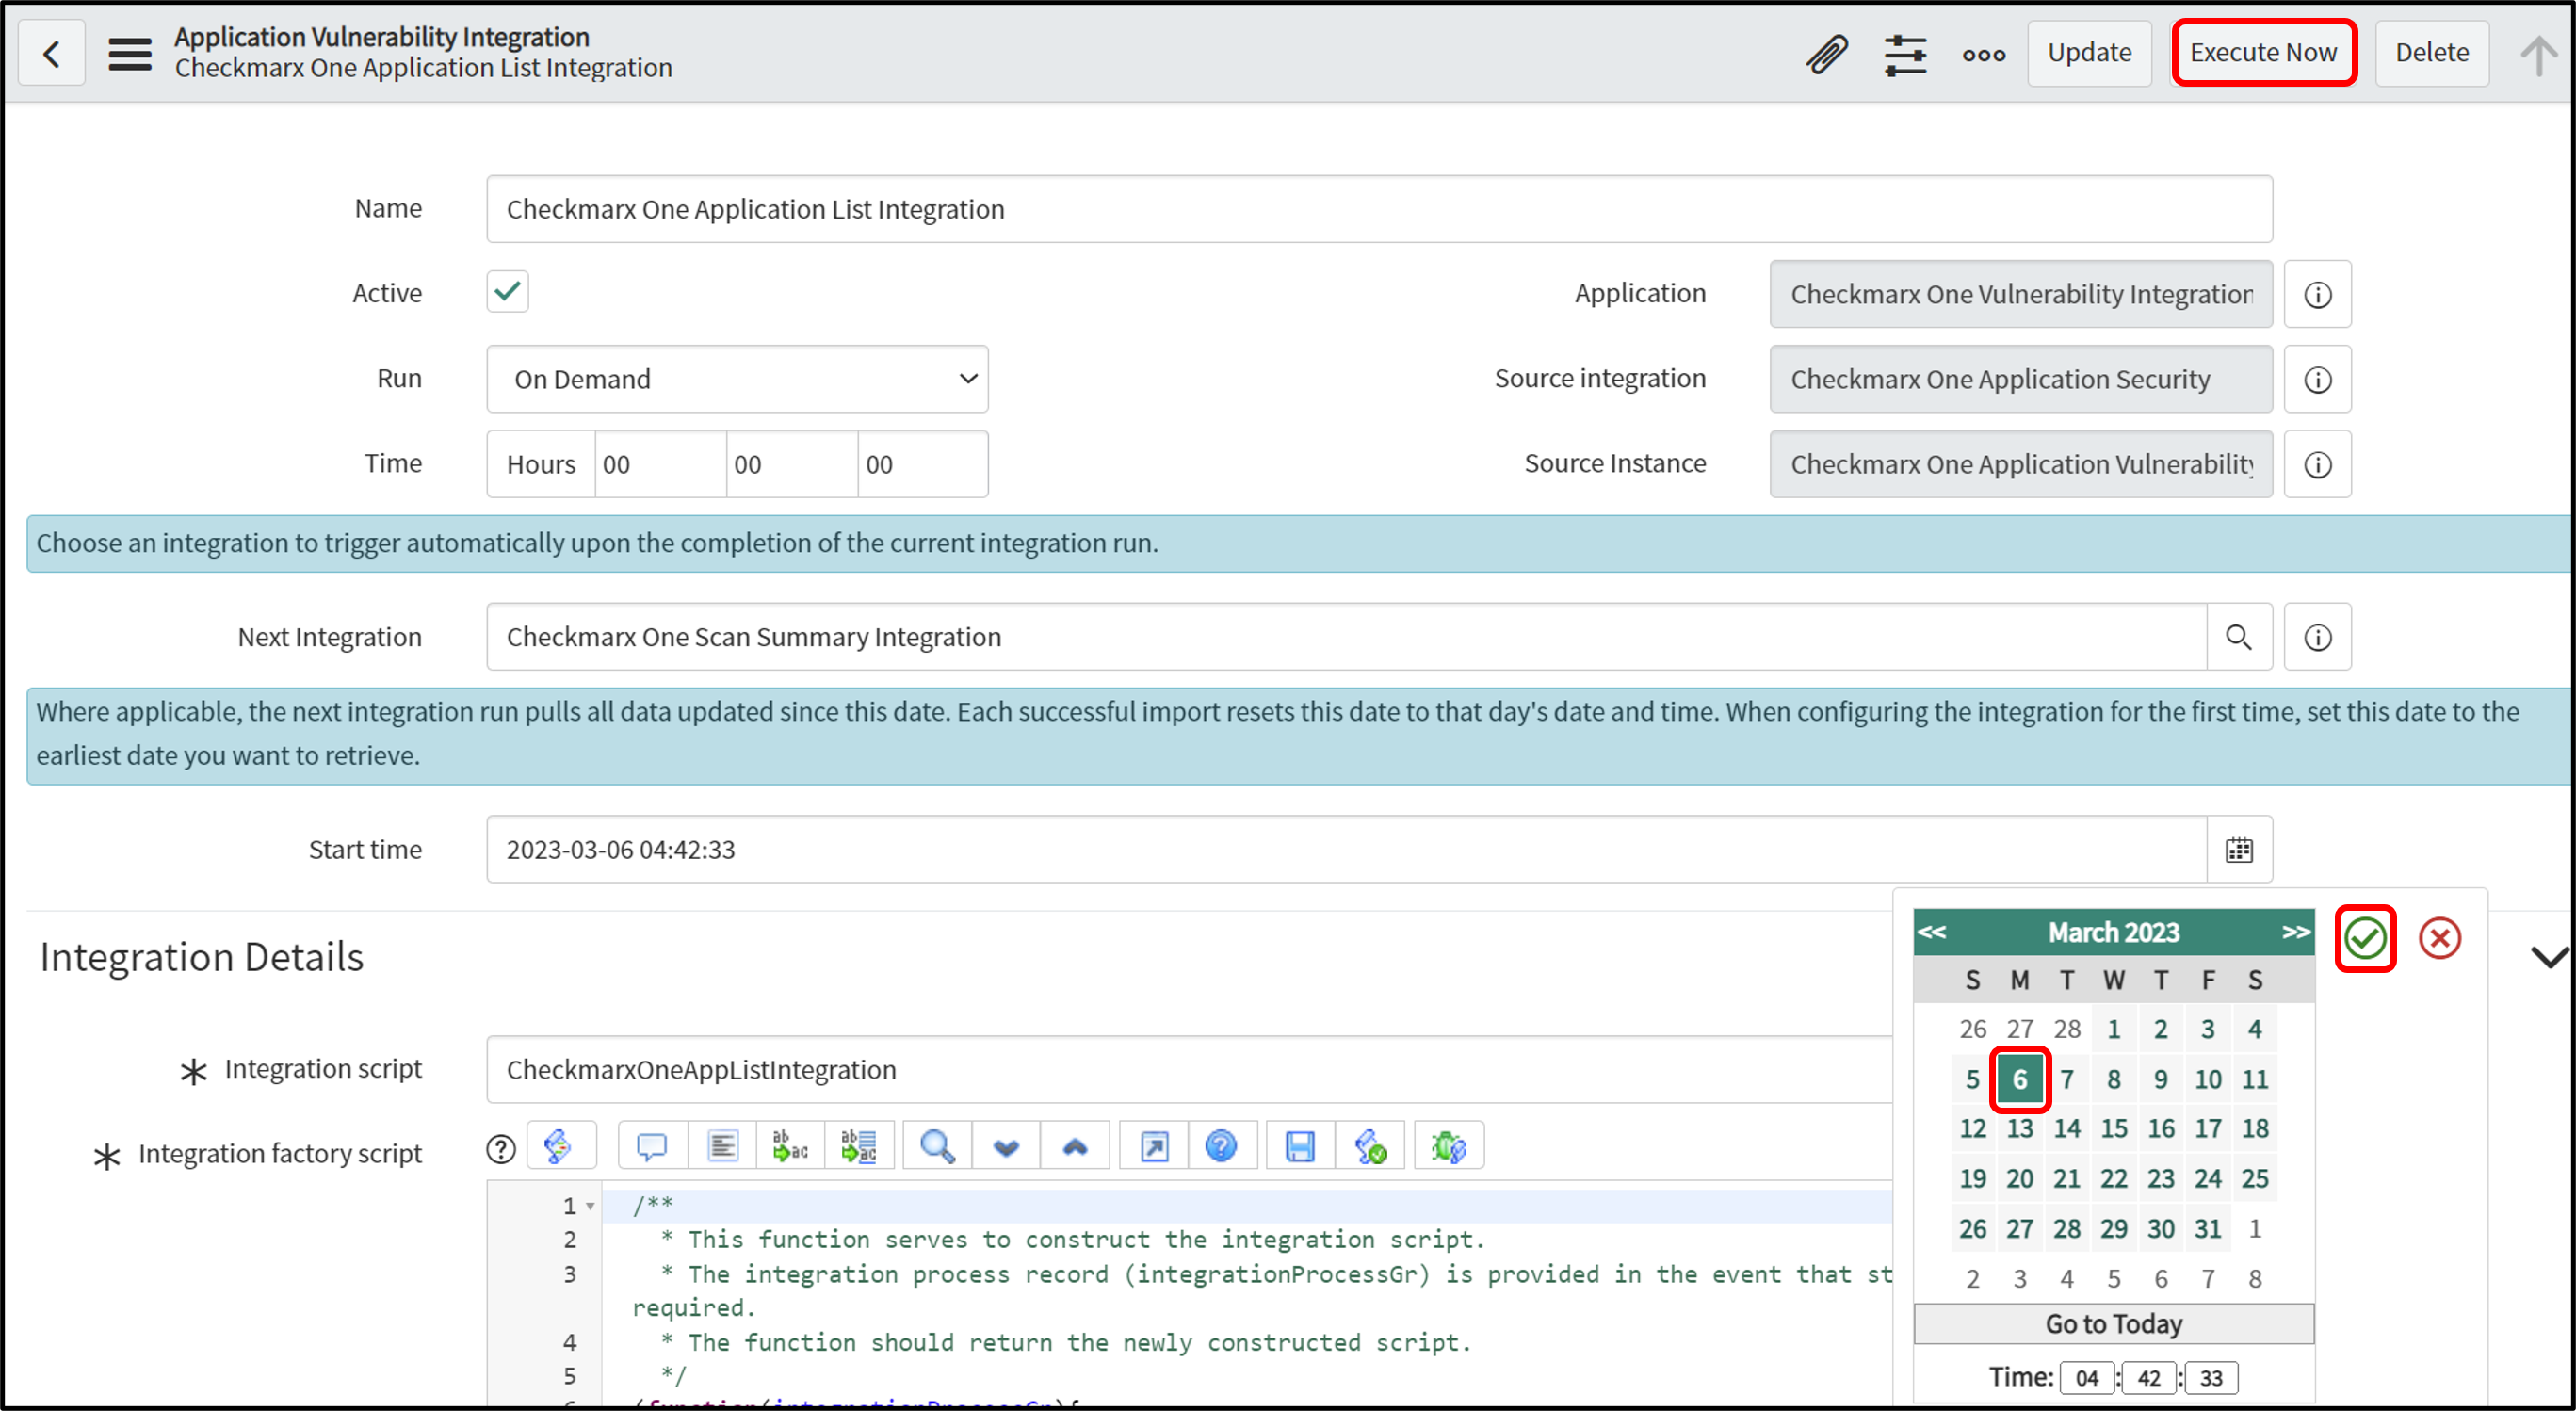Screen dimensions: 2576x1411
Task: Select March 15 in the calendar
Action: [2113, 1129]
